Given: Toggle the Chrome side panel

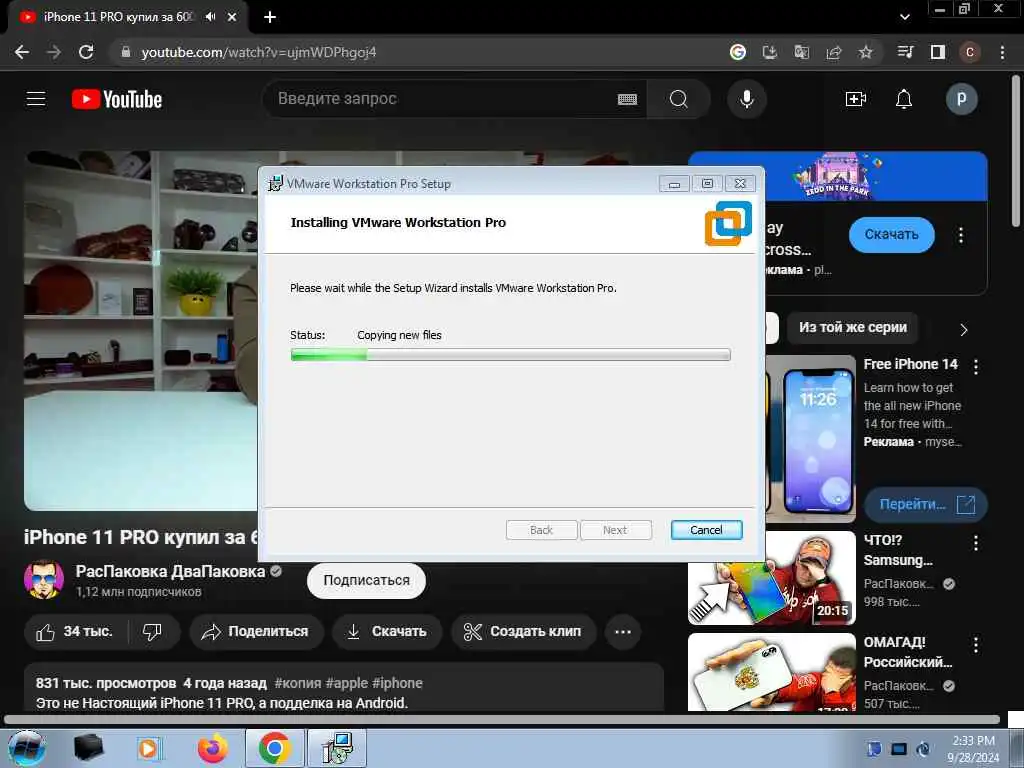Looking at the screenshot, I should (938, 52).
